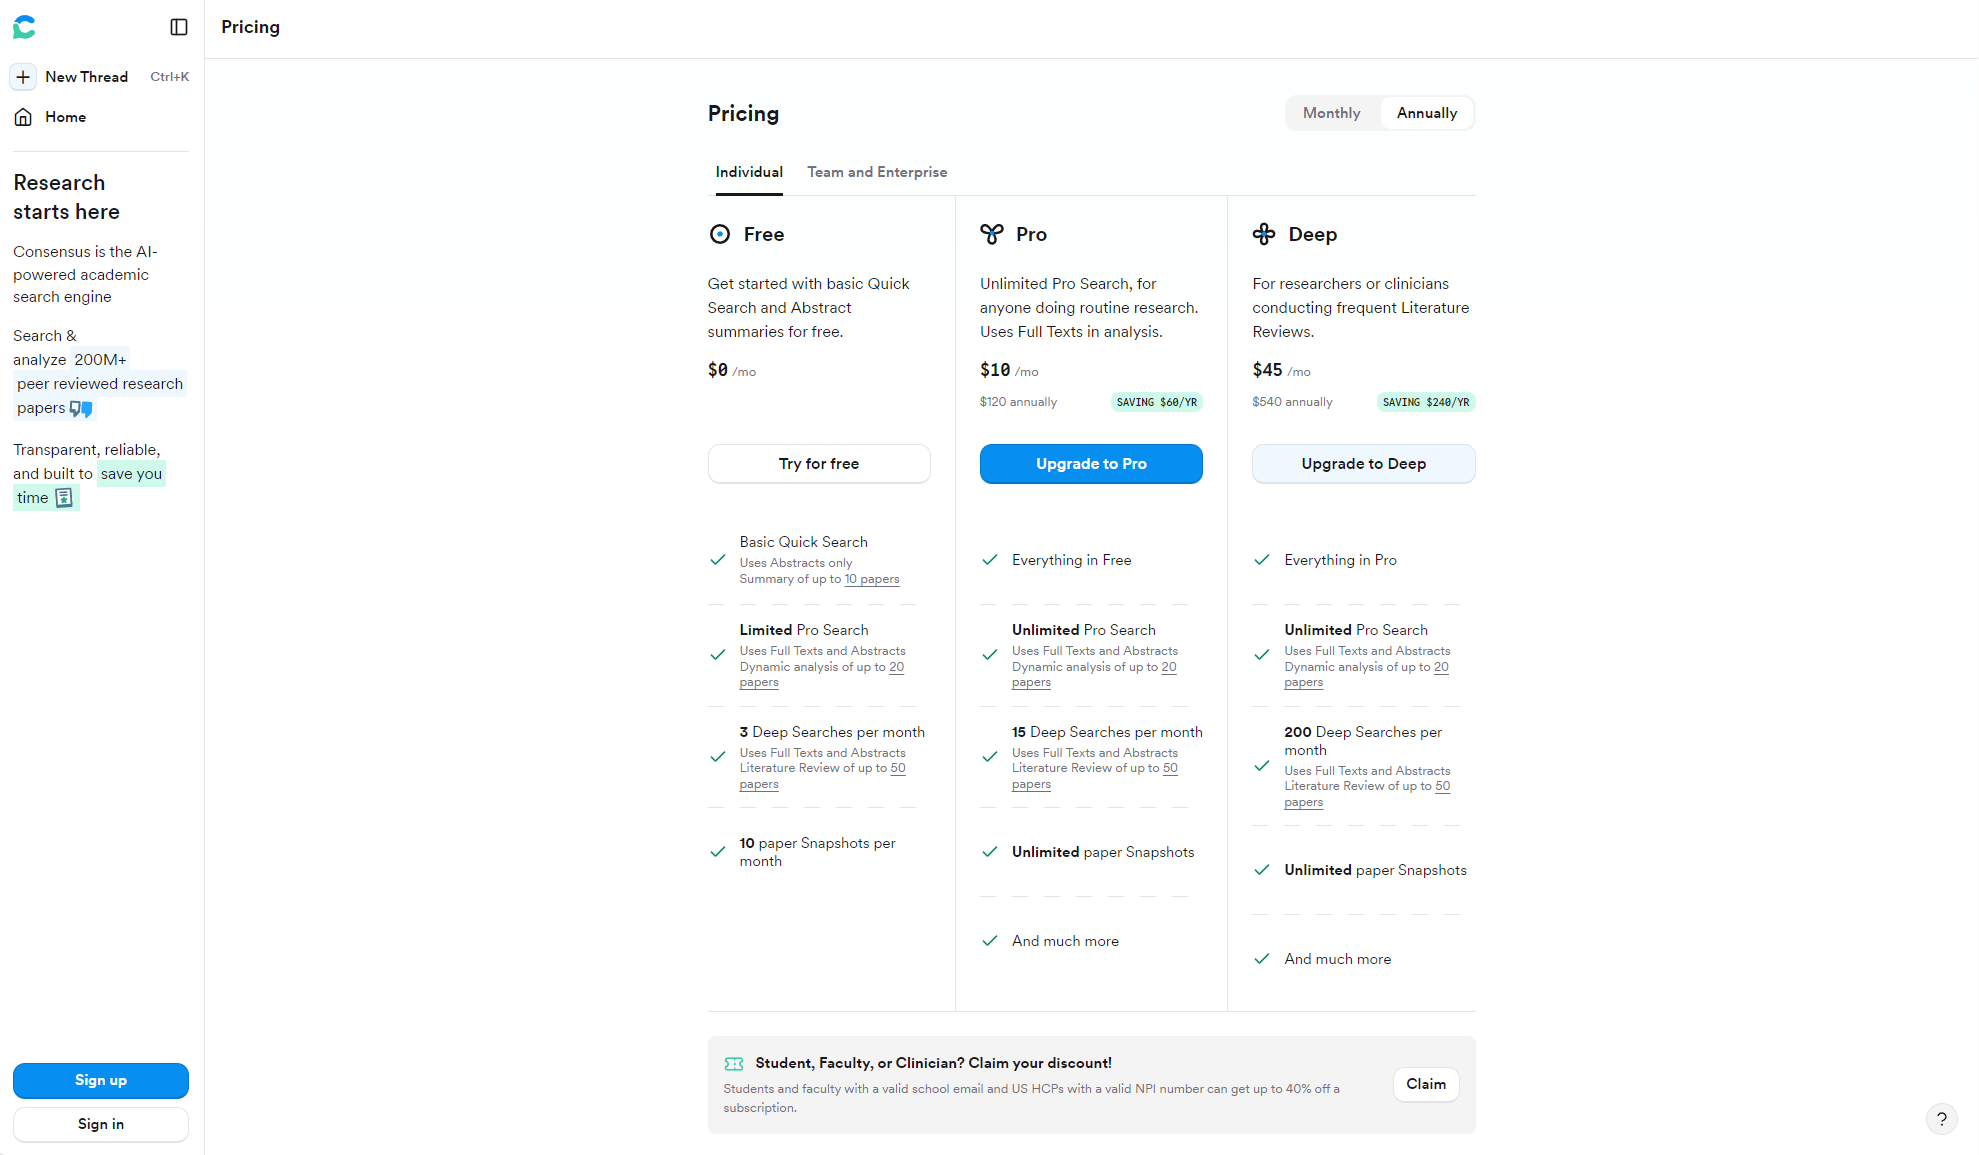Image resolution: width=1979 pixels, height=1155 pixels.
Task: Go to Home in the sidebar
Action: pyautogui.click(x=65, y=117)
